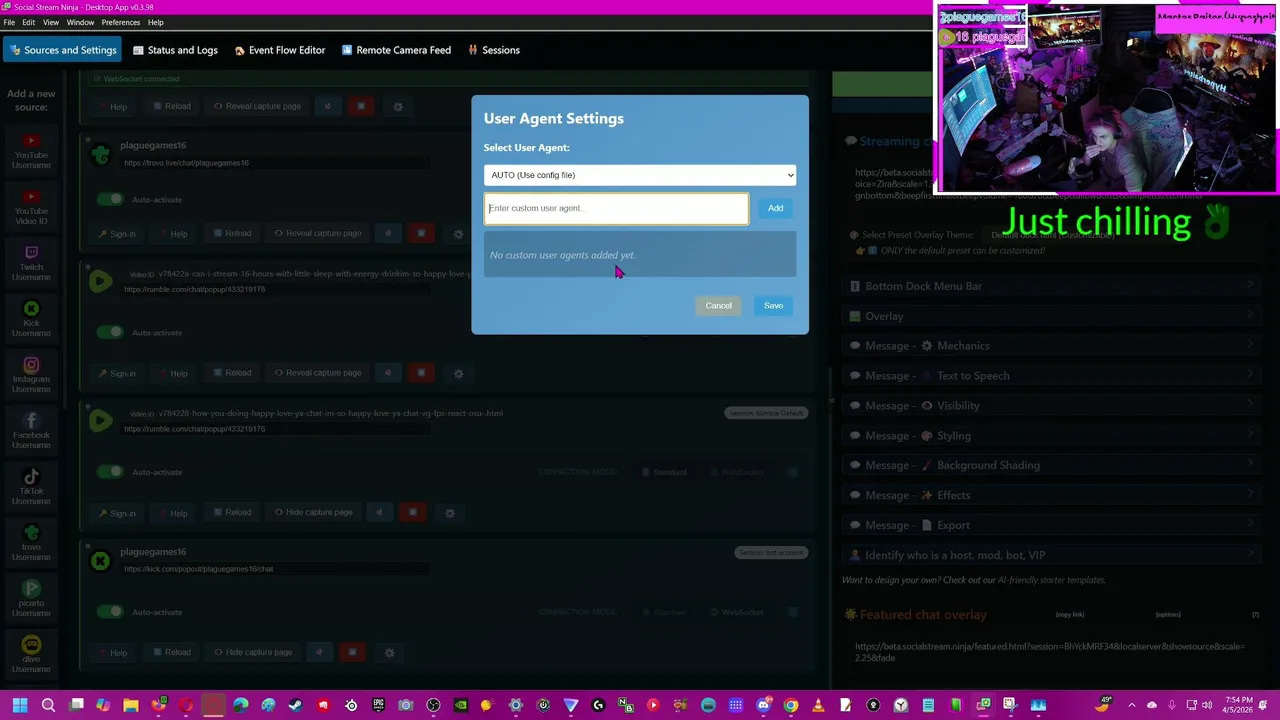The image size is (1280, 720).
Task: Expand the Message - Visibility section
Action: pos(1052,406)
